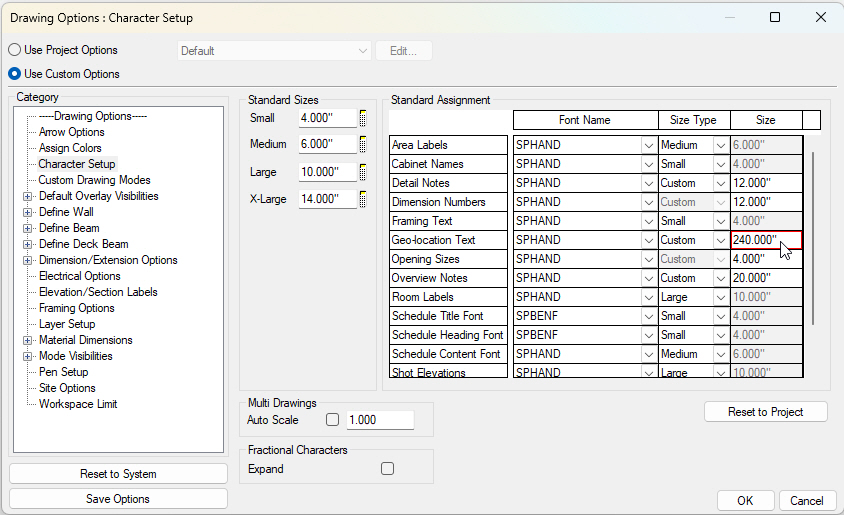
Task: Open calculator icon beside Small size field
Action: (363, 118)
